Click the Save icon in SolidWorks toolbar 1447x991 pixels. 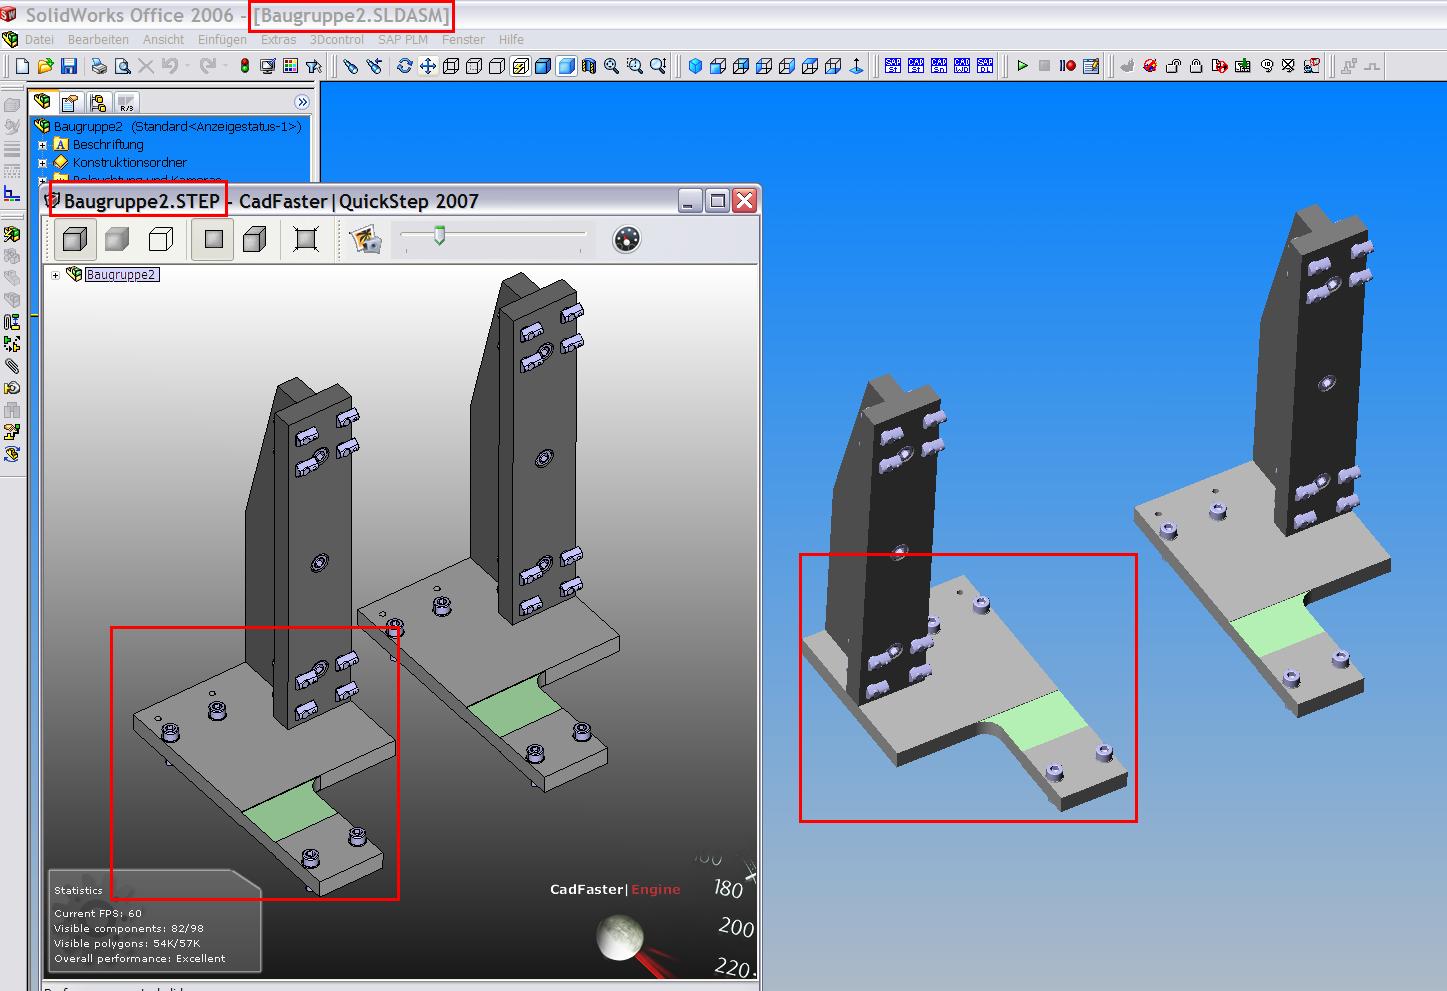pos(69,66)
